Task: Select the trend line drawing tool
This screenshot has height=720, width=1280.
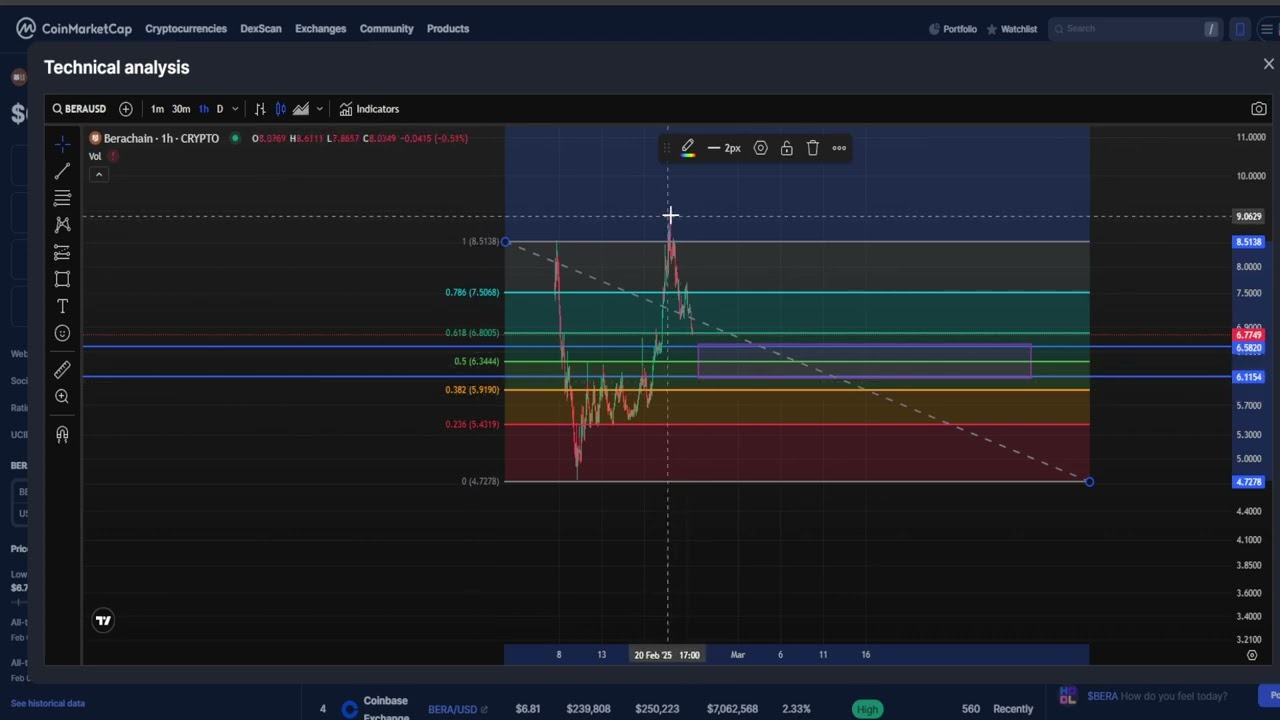Action: coord(62,172)
